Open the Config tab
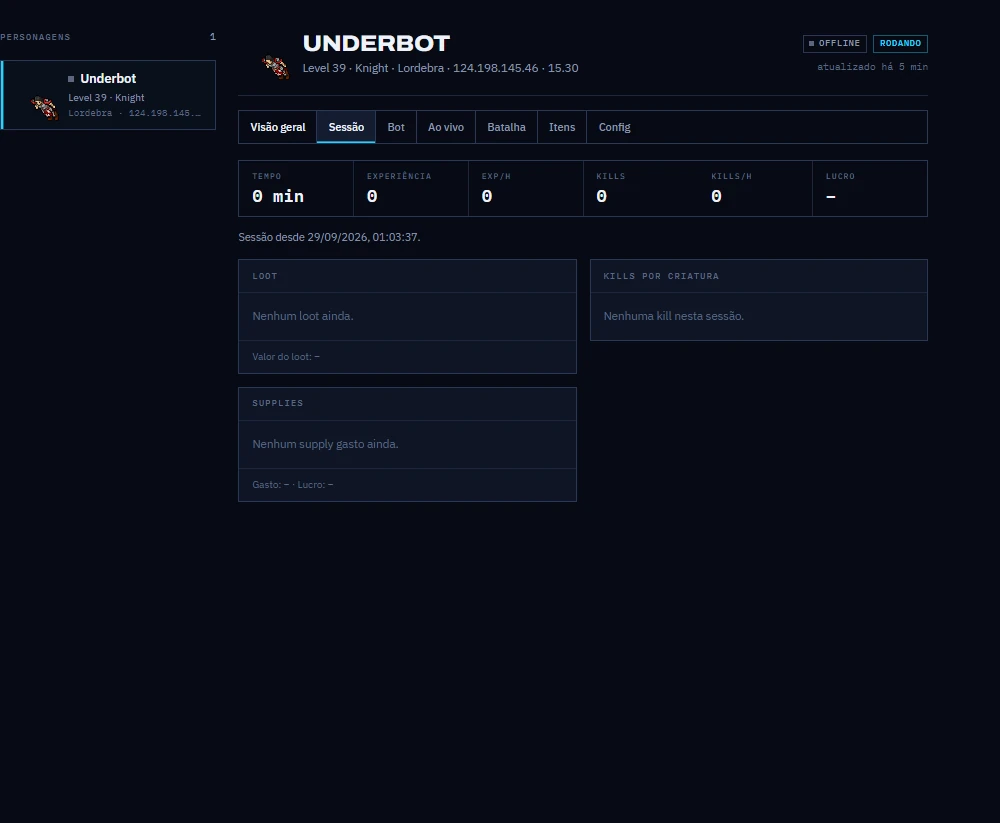Viewport: 1000px width, 823px height. (x=614, y=127)
